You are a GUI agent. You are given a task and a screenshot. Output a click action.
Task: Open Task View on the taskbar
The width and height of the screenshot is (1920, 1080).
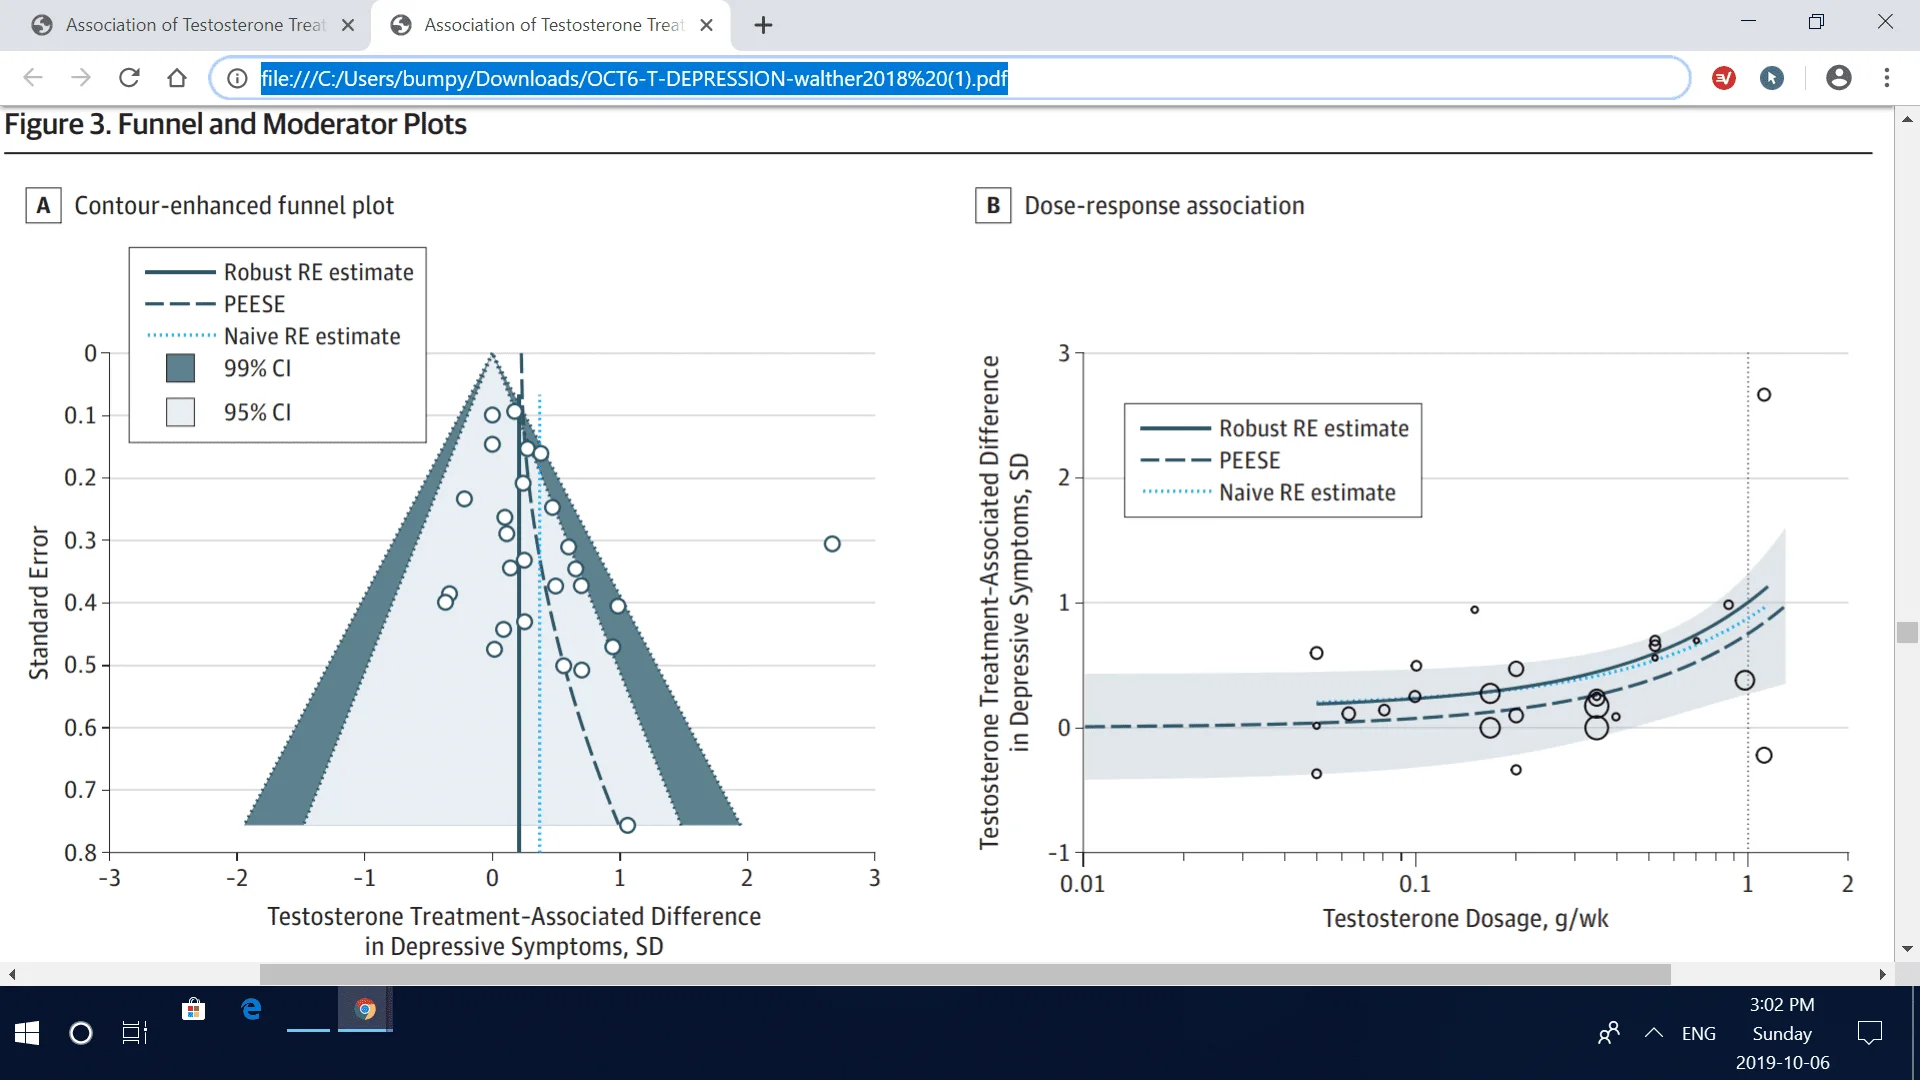pos(135,1033)
